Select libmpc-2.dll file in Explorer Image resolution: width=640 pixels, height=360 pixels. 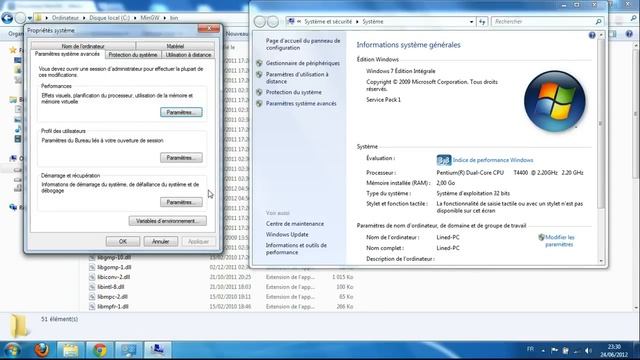(112, 297)
